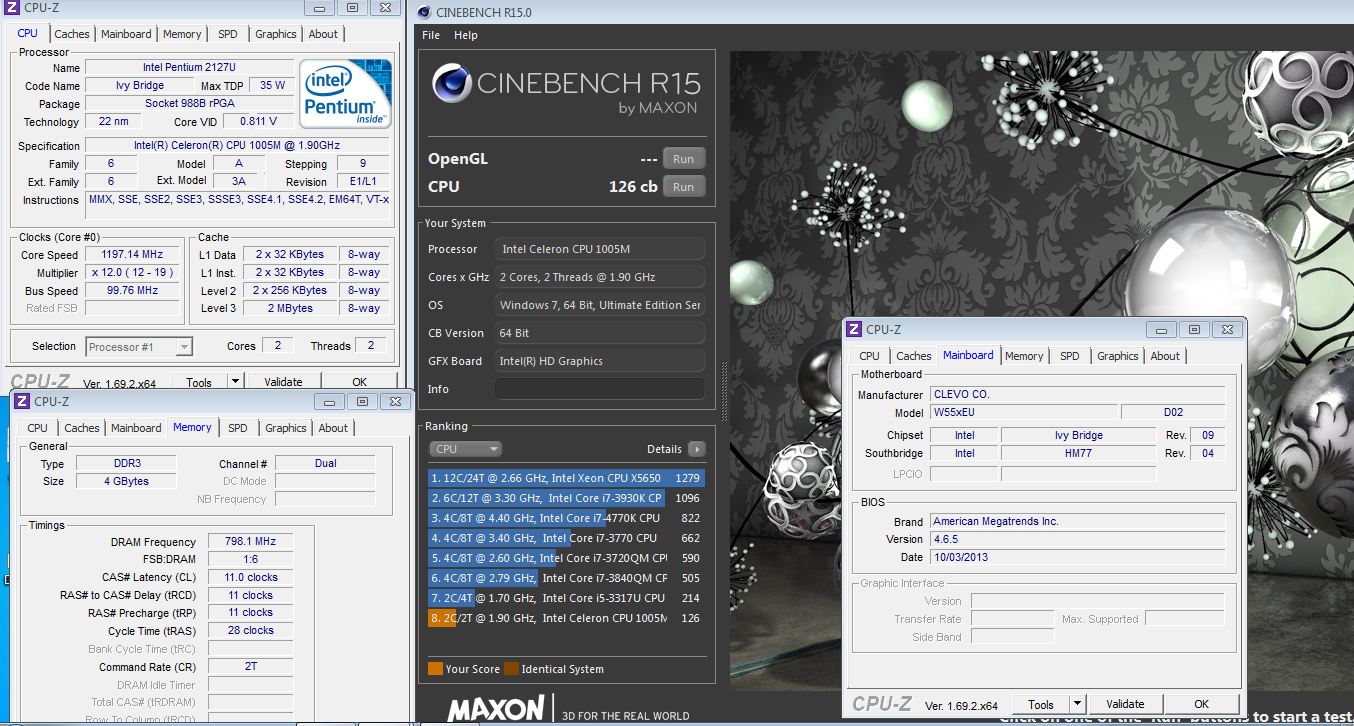Switch to Mainboard tab in top CPU-Z window

point(126,34)
